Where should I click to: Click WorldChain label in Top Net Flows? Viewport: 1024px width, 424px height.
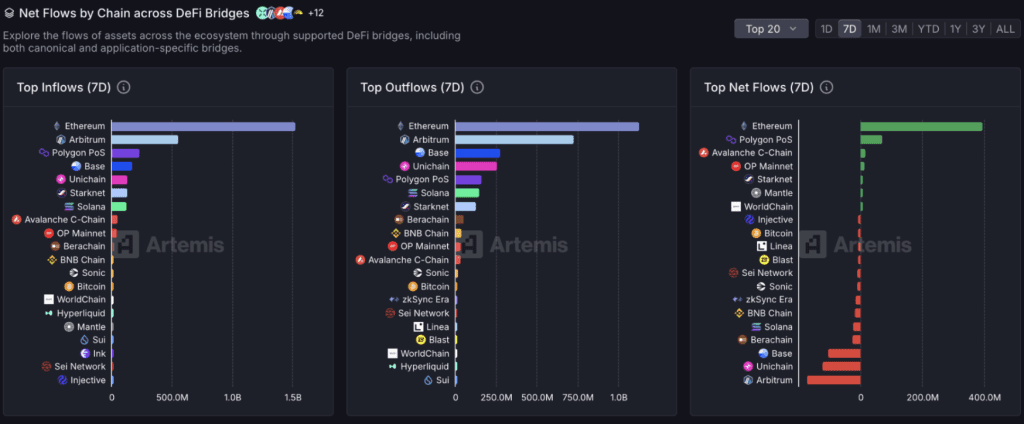tap(769, 206)
